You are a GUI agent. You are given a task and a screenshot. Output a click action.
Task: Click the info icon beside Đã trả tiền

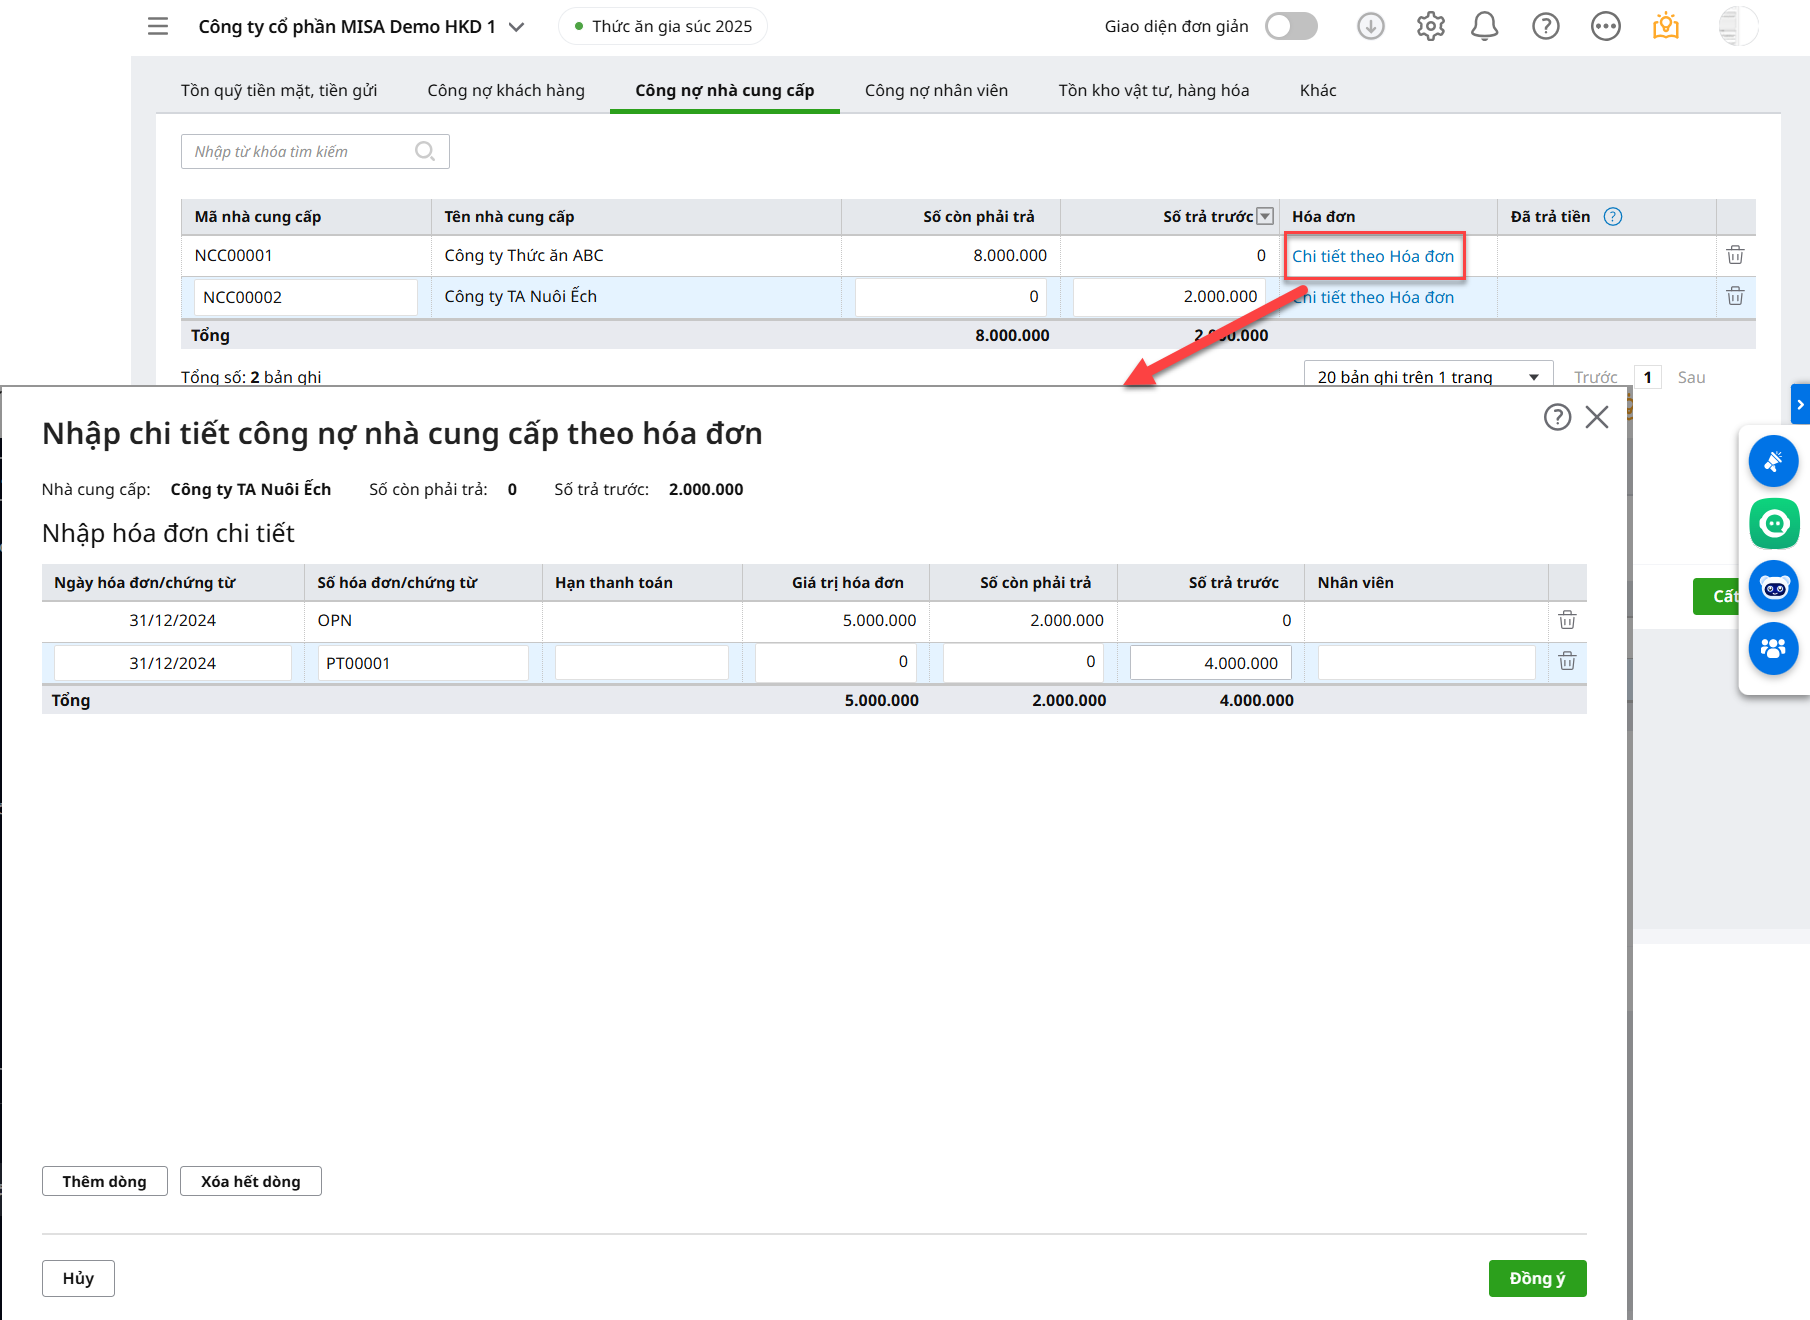tap(1612, 217)
